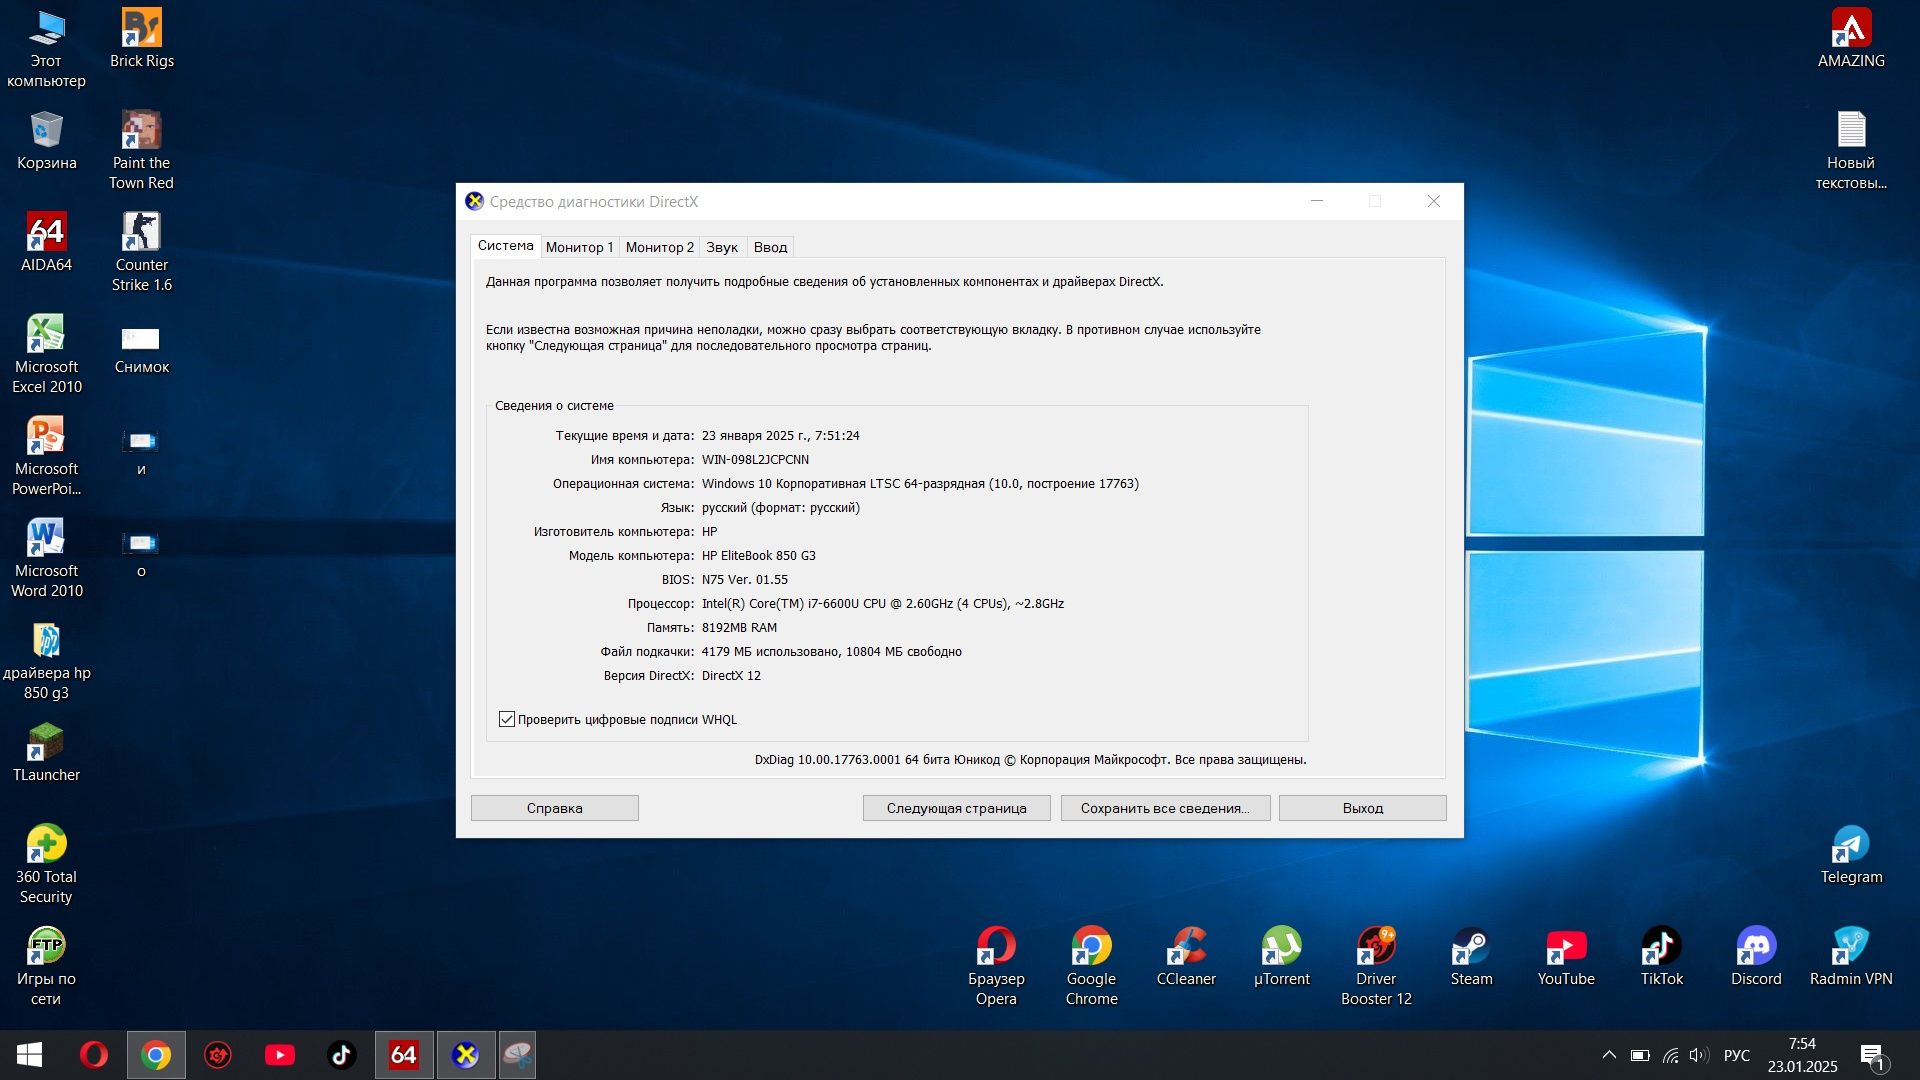Screen dimensions: 1920x1080
Task: Open Новый текстовый document on desktop
Action: pyautogui.click(x=1851, y=151)
